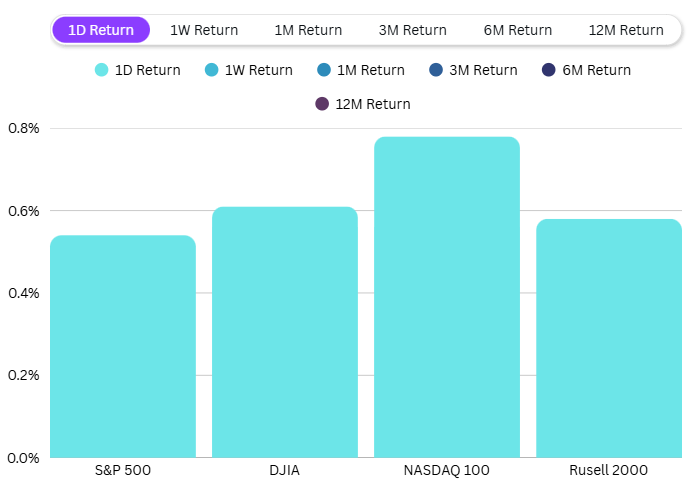Click the 3M Return legend color dot
This screenshot has width=693, height=485.
tap(435, 70)
